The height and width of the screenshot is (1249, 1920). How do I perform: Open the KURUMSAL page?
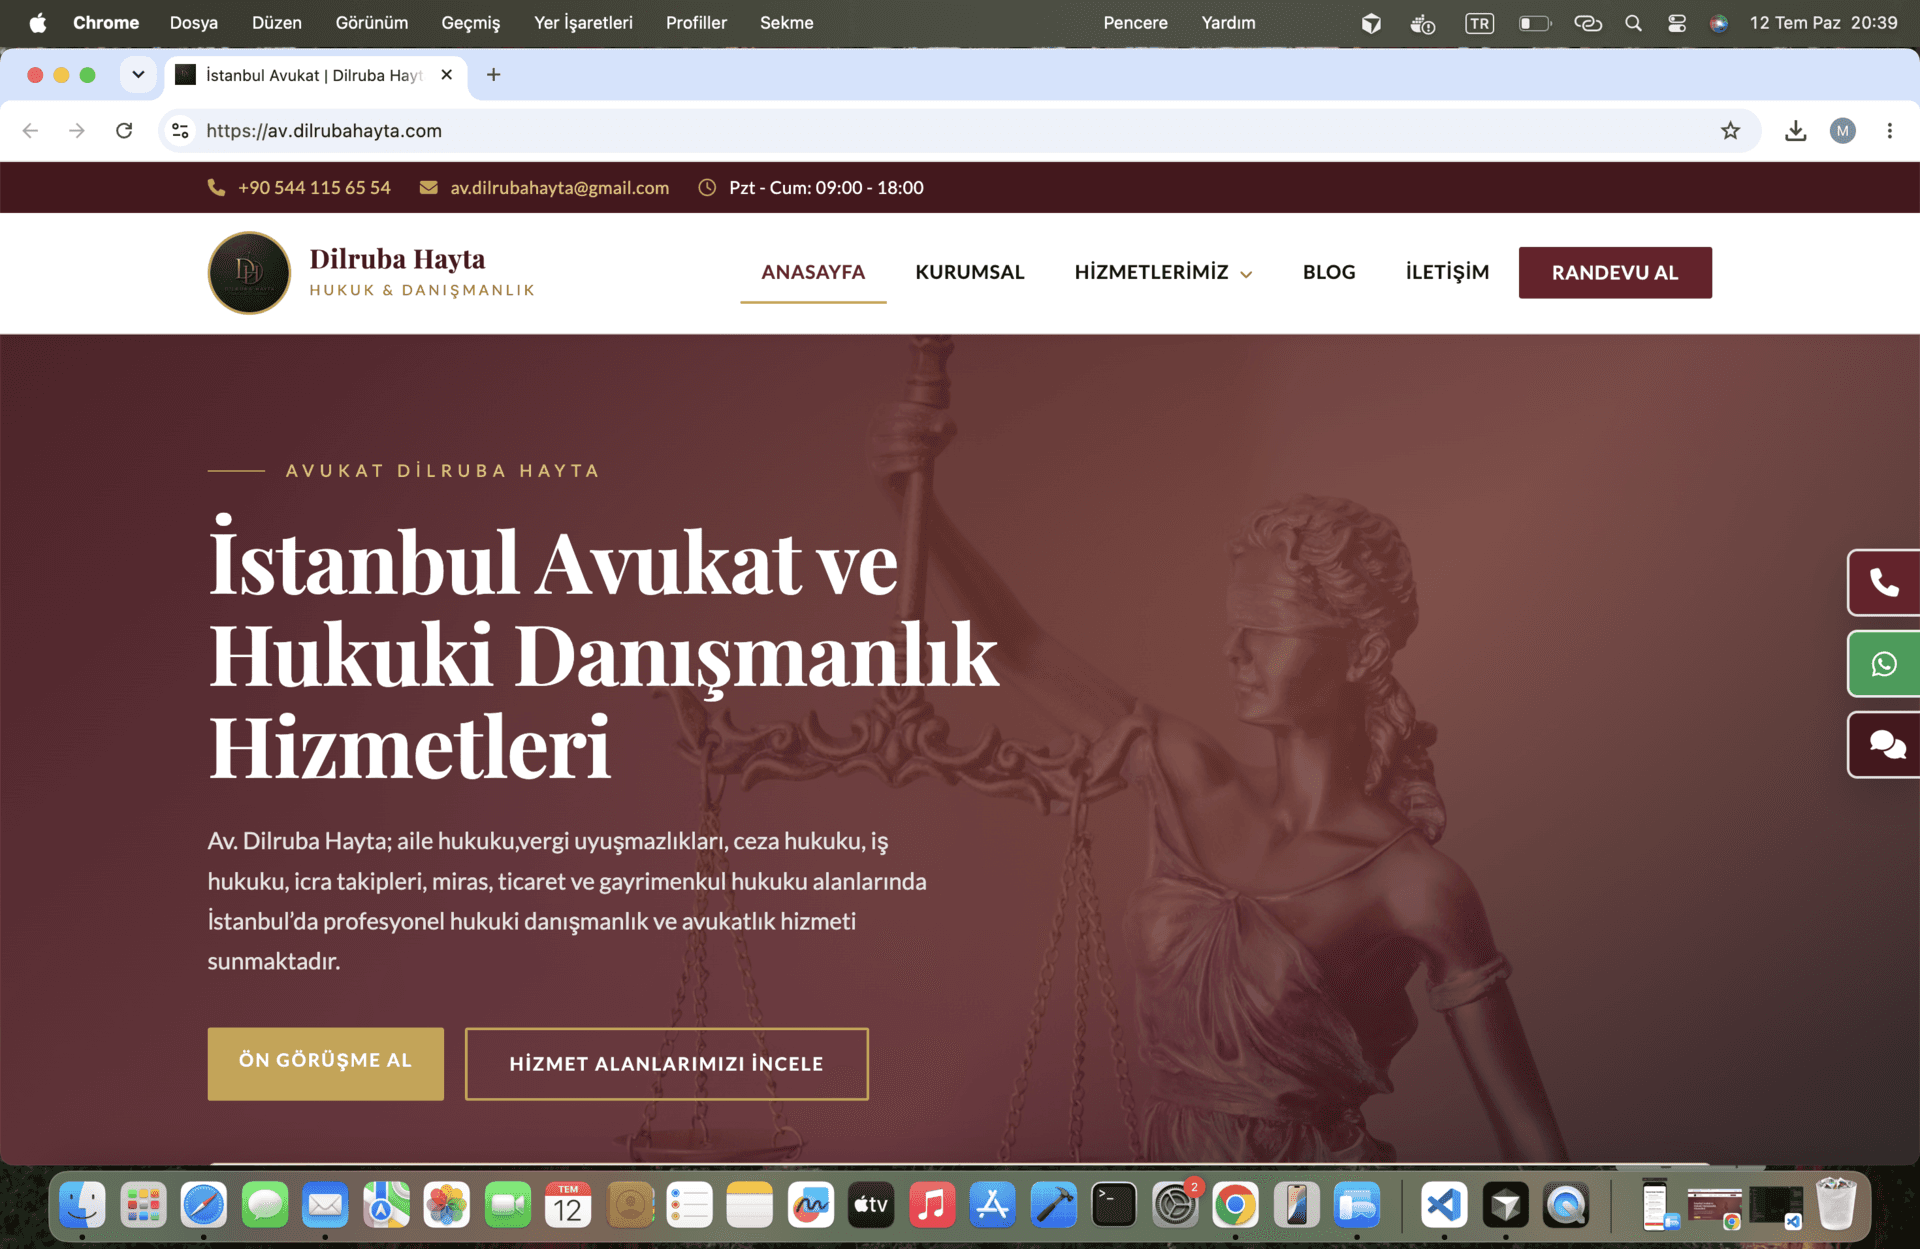click(969, 272)
